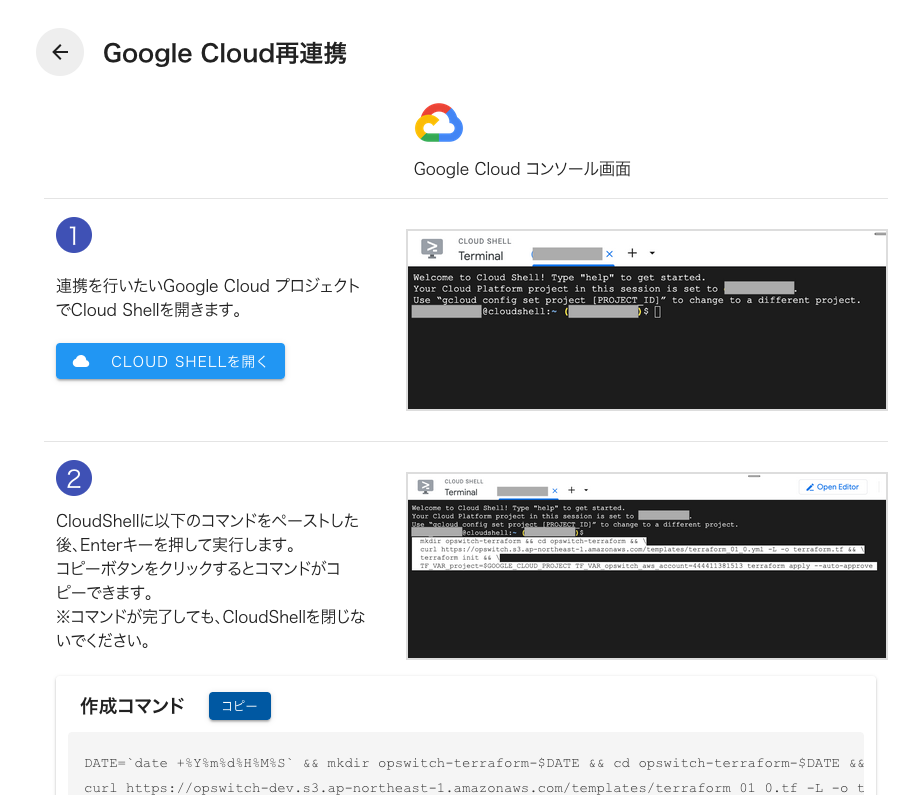The image size is (912, 795).
Task: Click the Open Editor button
Action: click(x=833, y=487)
